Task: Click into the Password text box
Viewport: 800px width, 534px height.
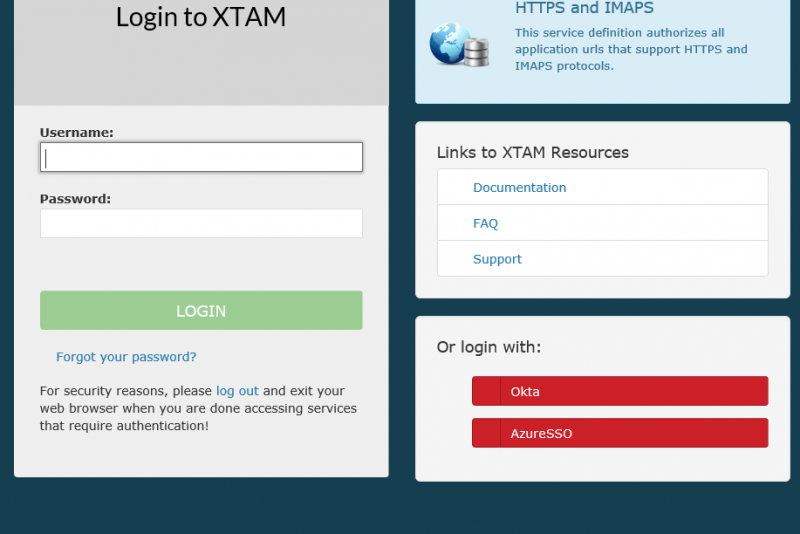Action: pyautogui.click(x=201, y=223)
